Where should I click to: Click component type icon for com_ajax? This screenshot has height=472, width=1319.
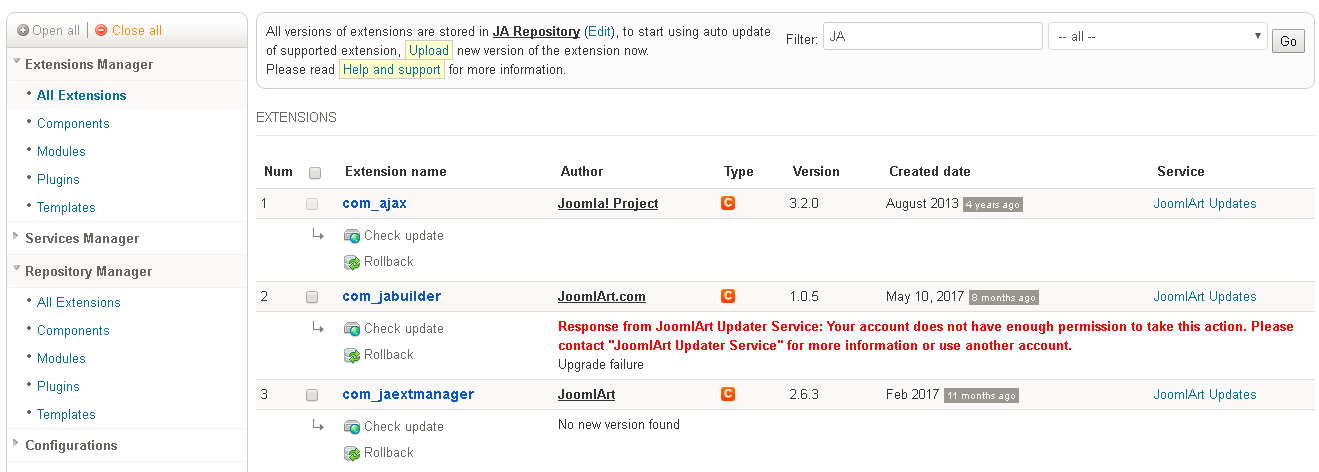pyautogui.click(x=728, y=203)
